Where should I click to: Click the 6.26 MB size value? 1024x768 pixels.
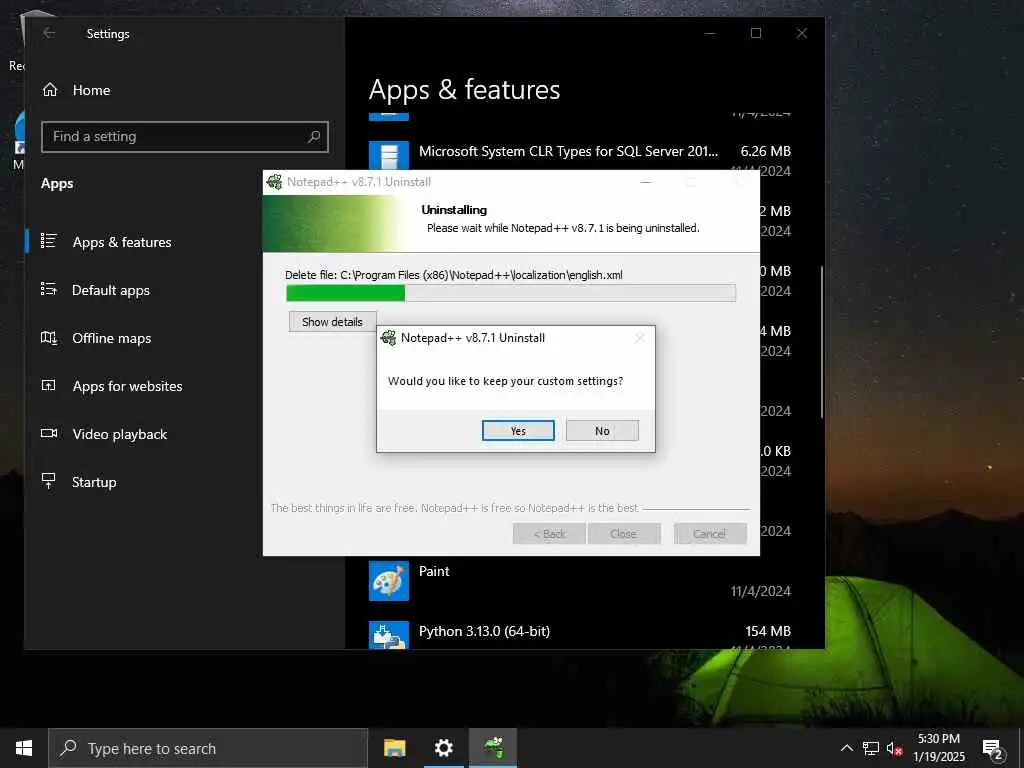(x=765, y=152)
